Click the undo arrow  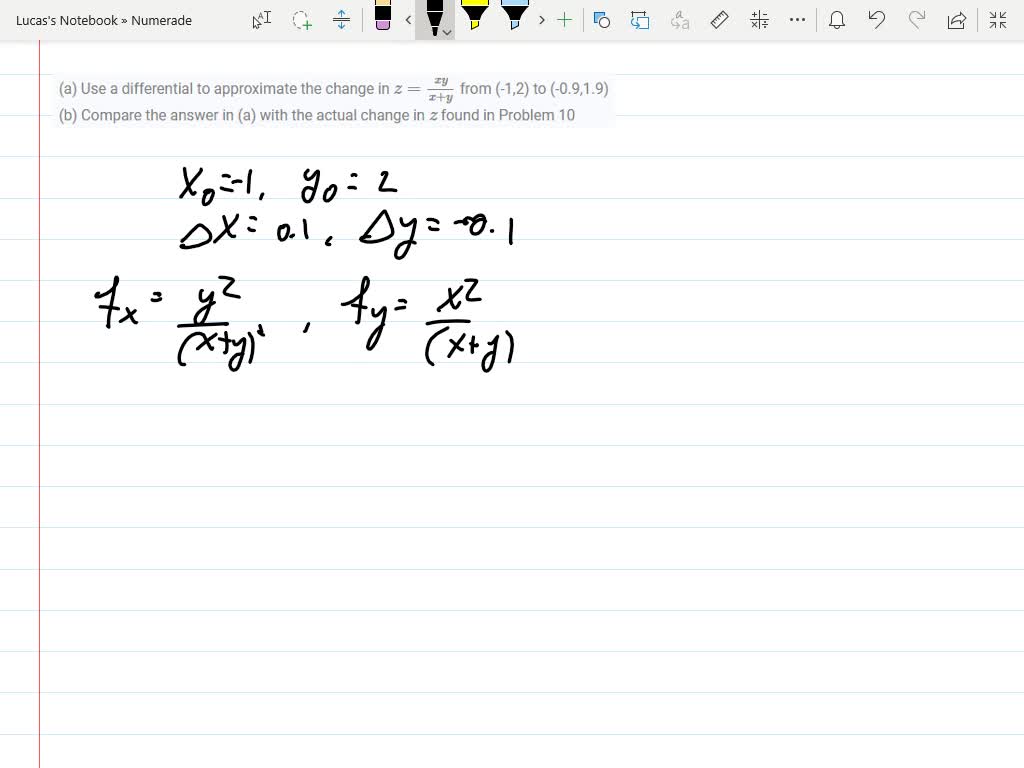tap(877, 20)
